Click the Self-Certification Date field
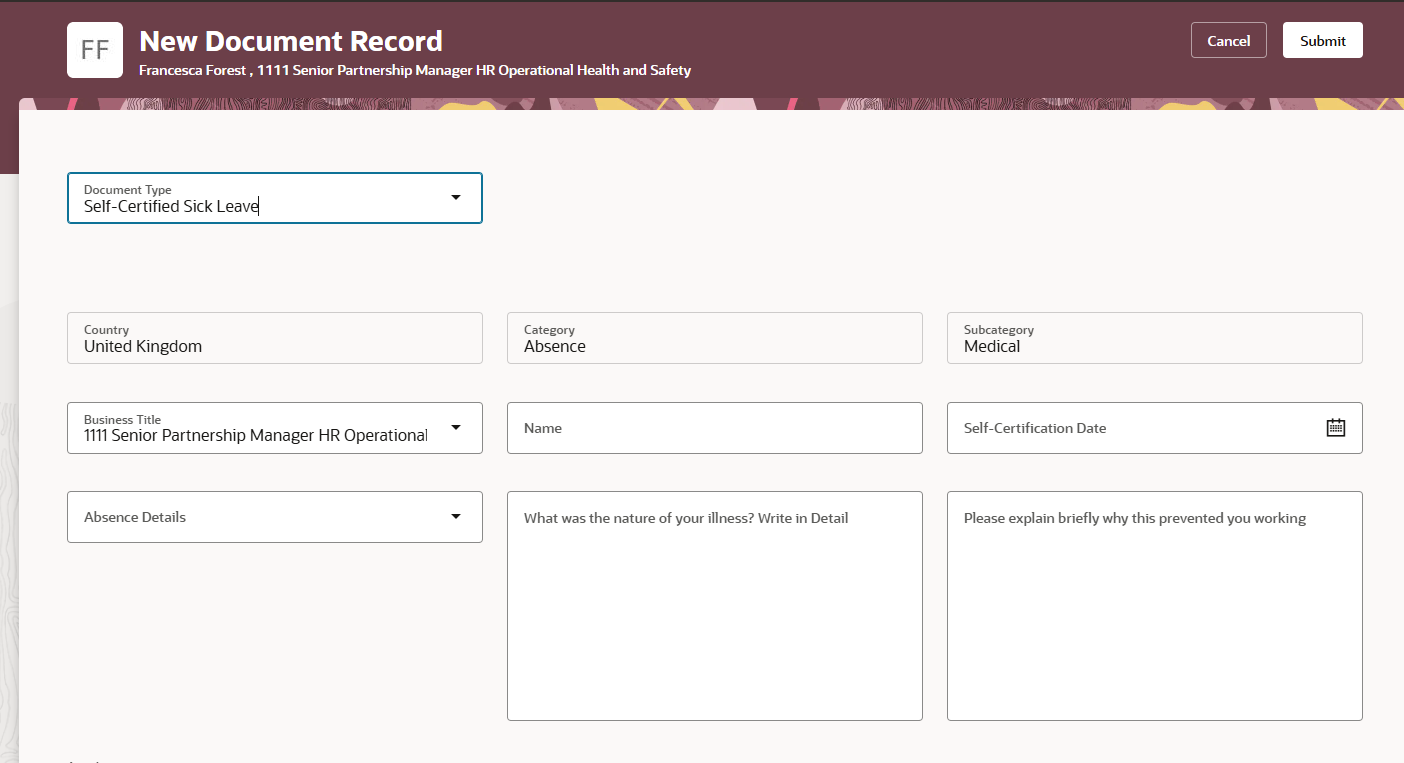1404x763 pixels. coord(1155,428)
